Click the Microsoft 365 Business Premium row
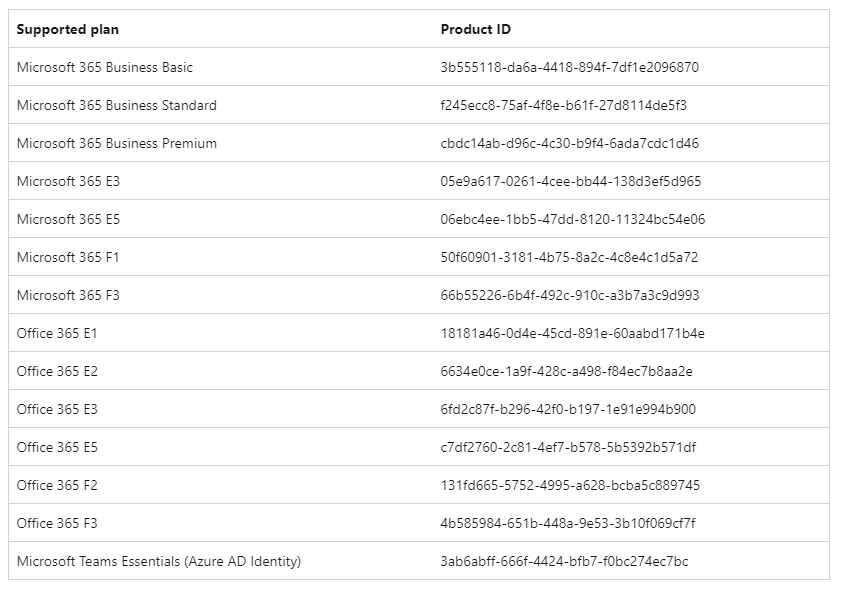This screenshot has height=589, width=843. pos(117,143)
